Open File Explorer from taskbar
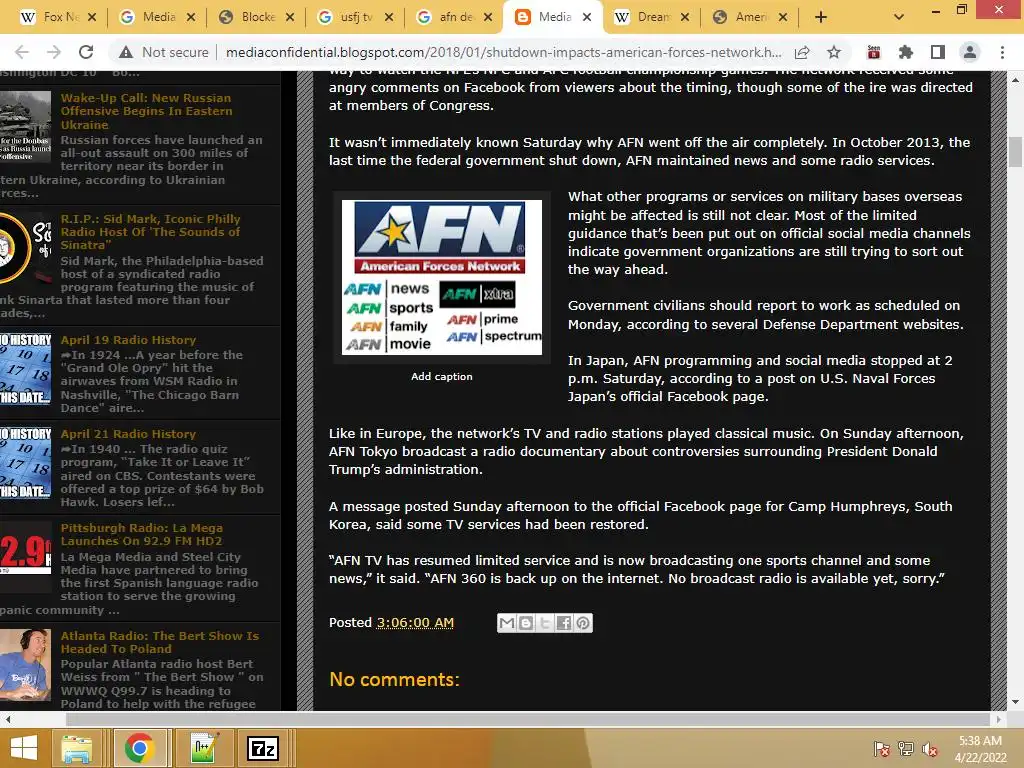Image resolution: width=1024 pixels, height=768 pixels. [76, 748]
